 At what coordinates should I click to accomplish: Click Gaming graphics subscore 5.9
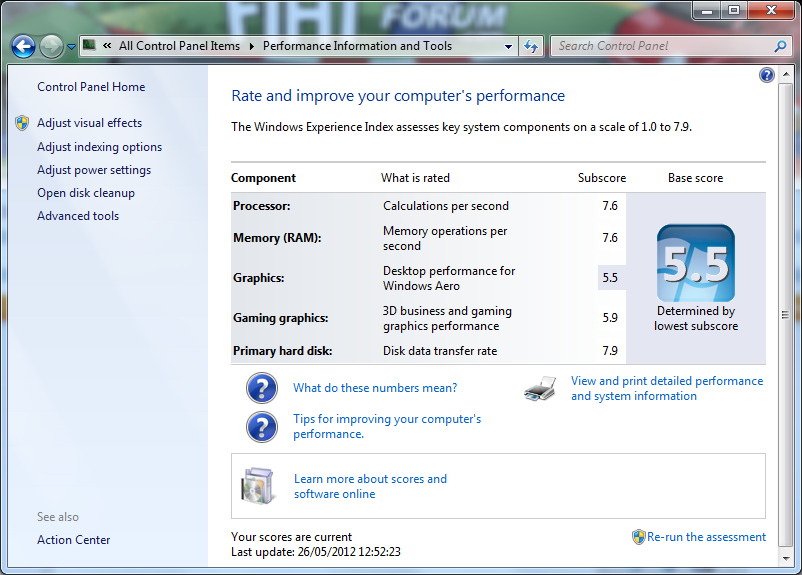click(x=610, y=318)
